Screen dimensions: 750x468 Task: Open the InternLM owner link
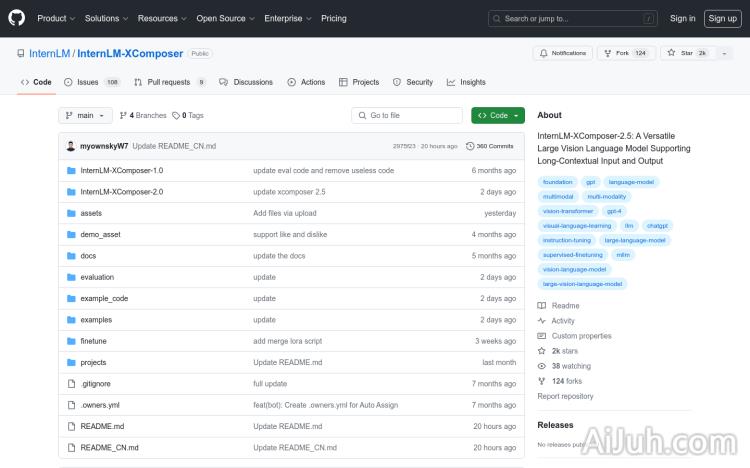(49, 54)
